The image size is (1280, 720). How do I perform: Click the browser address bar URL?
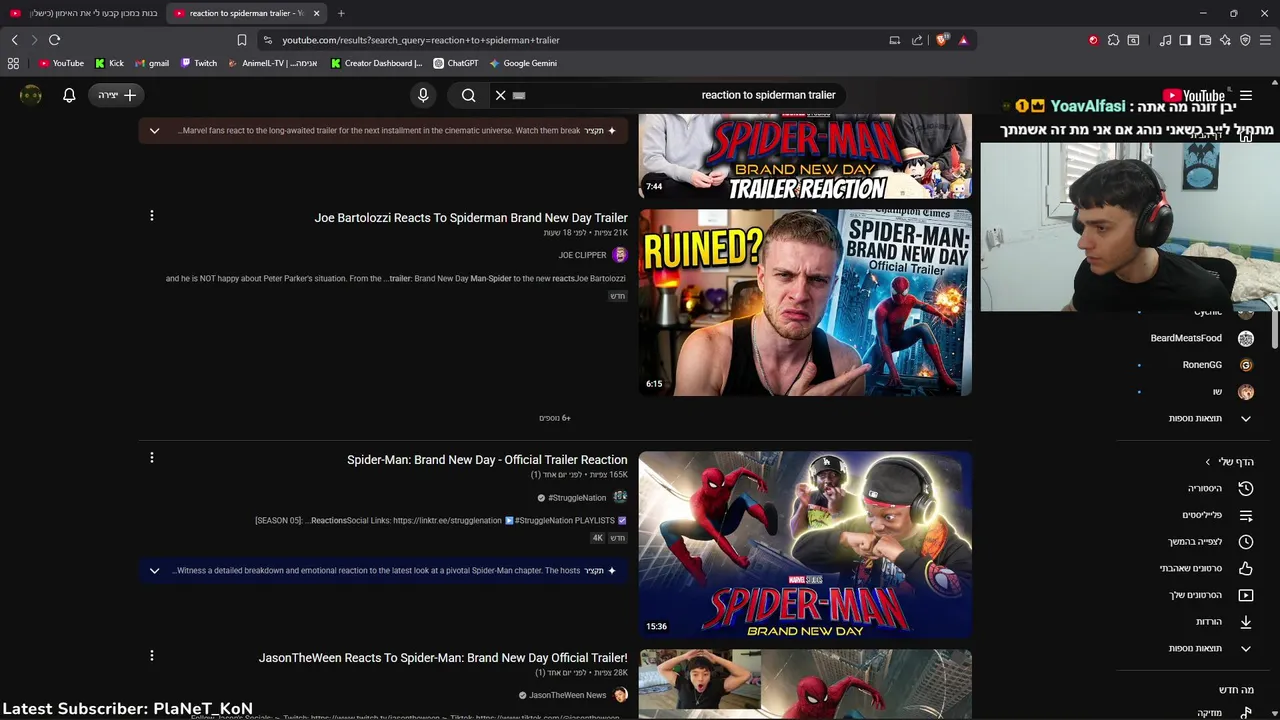coord(420,40)
